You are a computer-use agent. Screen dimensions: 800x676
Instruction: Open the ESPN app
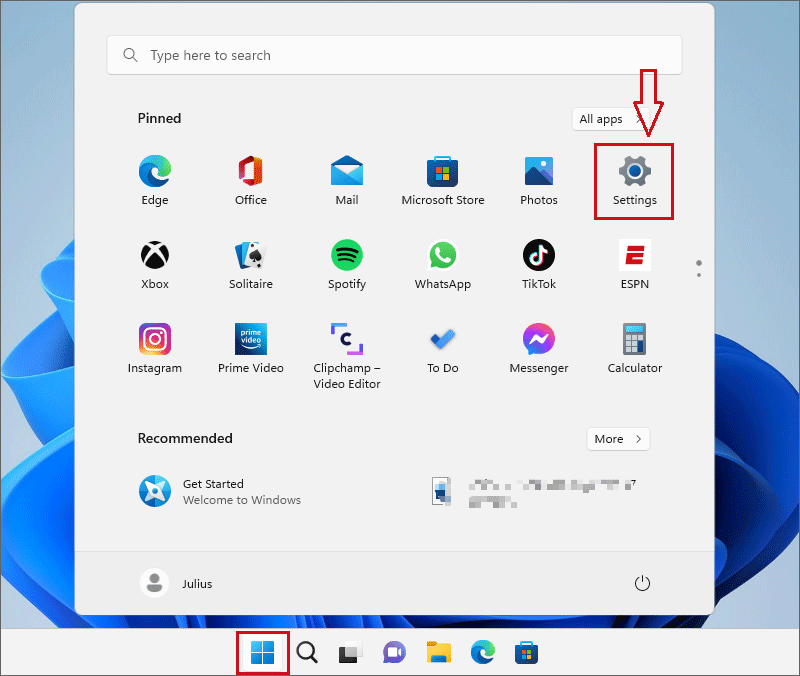634,265
